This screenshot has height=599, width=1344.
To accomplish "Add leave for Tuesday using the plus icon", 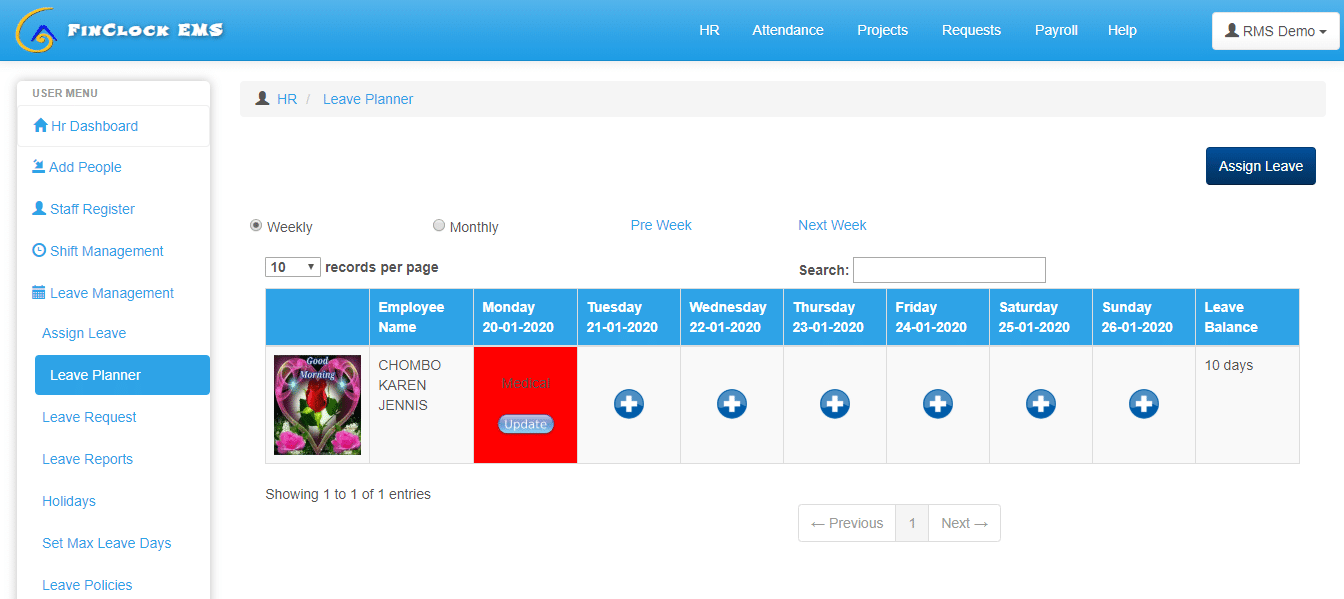I will click(628, 404).
